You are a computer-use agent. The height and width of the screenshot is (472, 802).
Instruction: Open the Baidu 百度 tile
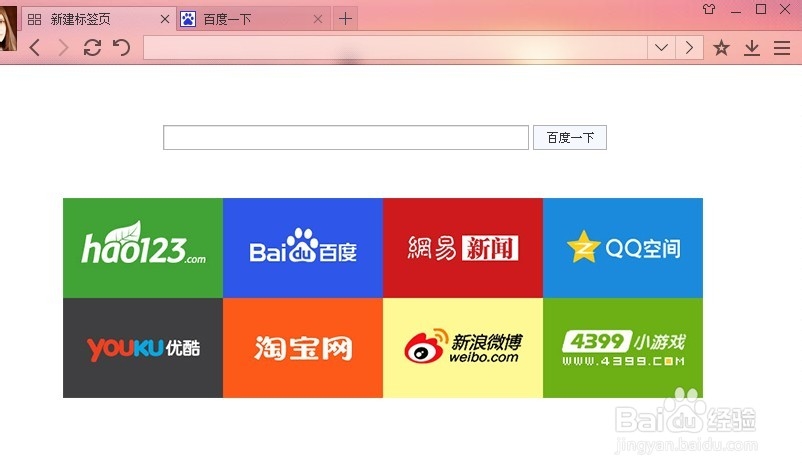point(303,248)
